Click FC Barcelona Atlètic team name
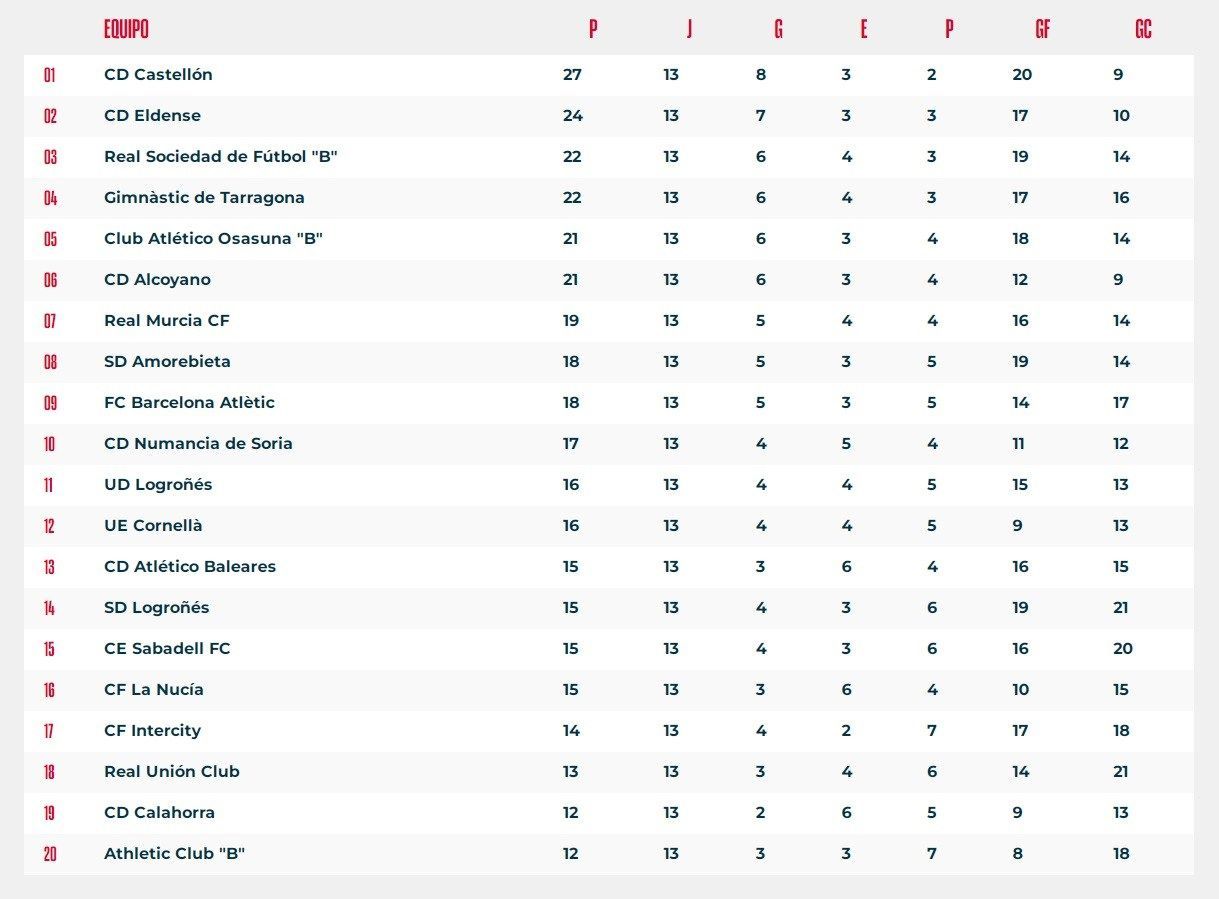This screenshot has width=1219, height=899. coord(189,403)
